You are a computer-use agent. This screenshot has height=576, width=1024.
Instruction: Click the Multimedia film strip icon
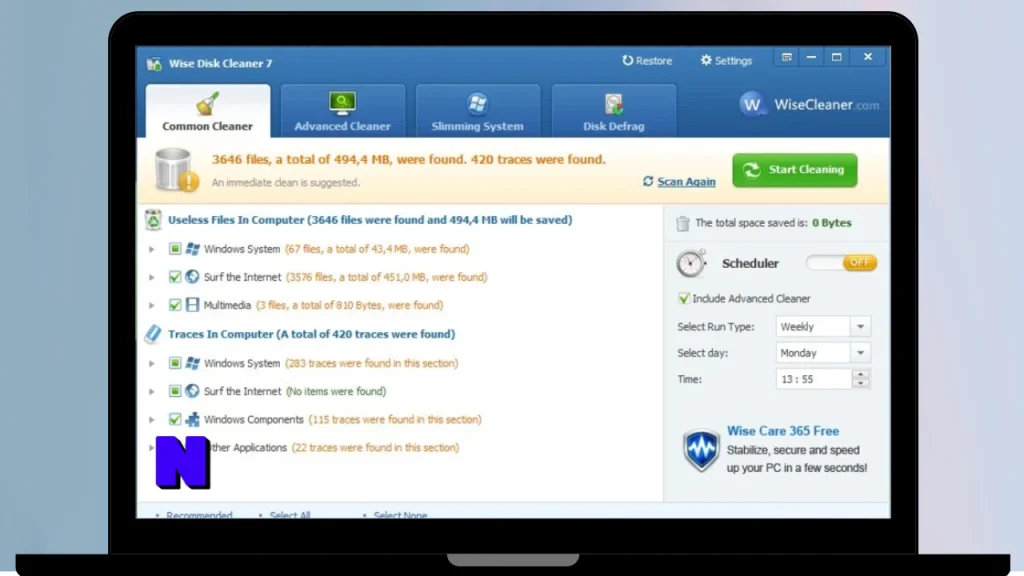[192, 305]
